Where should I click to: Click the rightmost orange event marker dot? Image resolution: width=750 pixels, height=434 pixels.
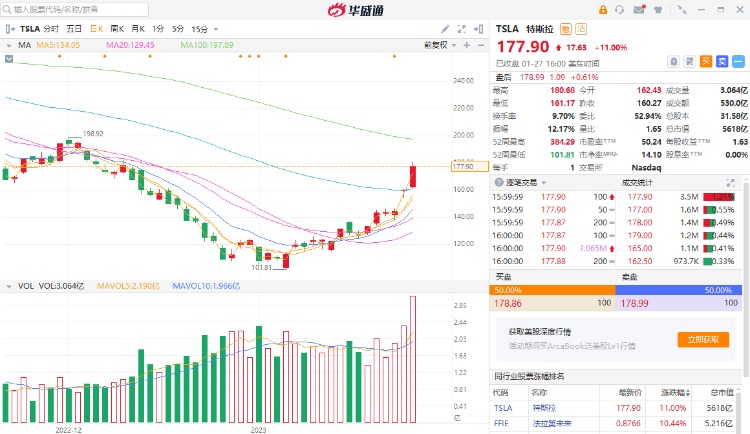point(394,56)
